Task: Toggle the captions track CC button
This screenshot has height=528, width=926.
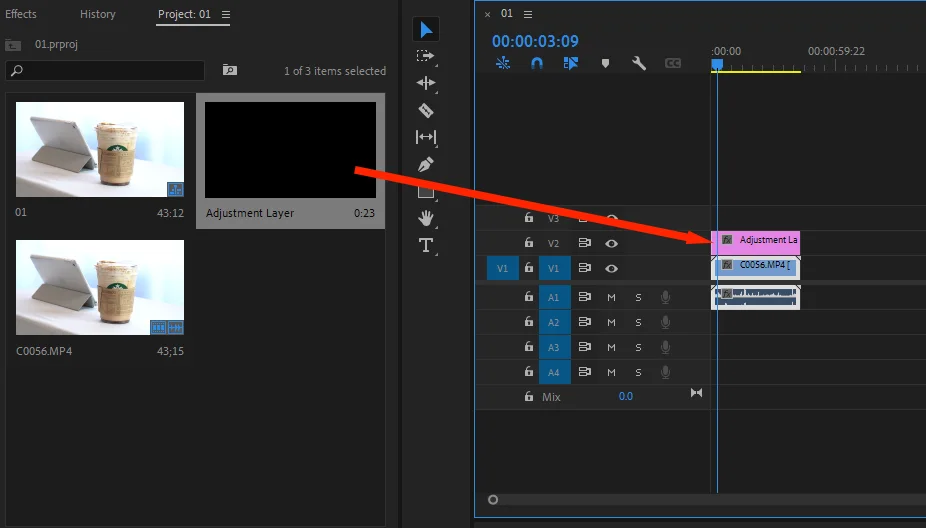Action: tap(673, 63)
